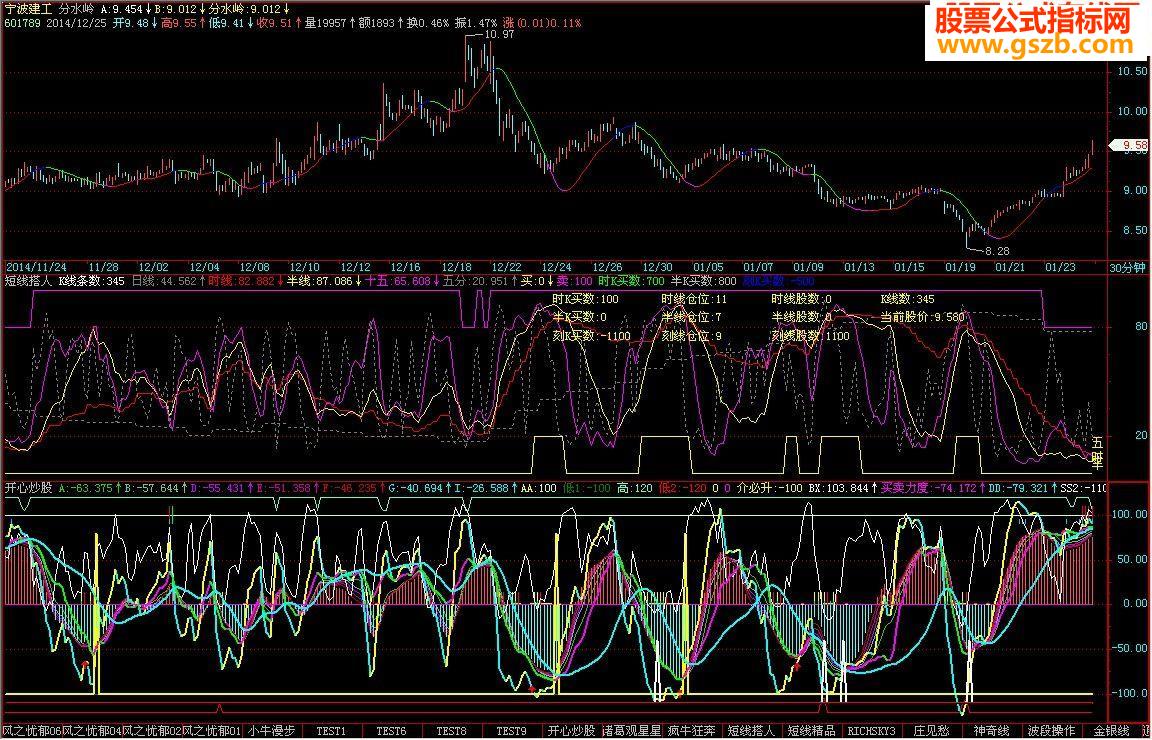This screenshot has width=1152, height=740.
Task: Open the 波段操作 tab
Action: [1051, 731]
